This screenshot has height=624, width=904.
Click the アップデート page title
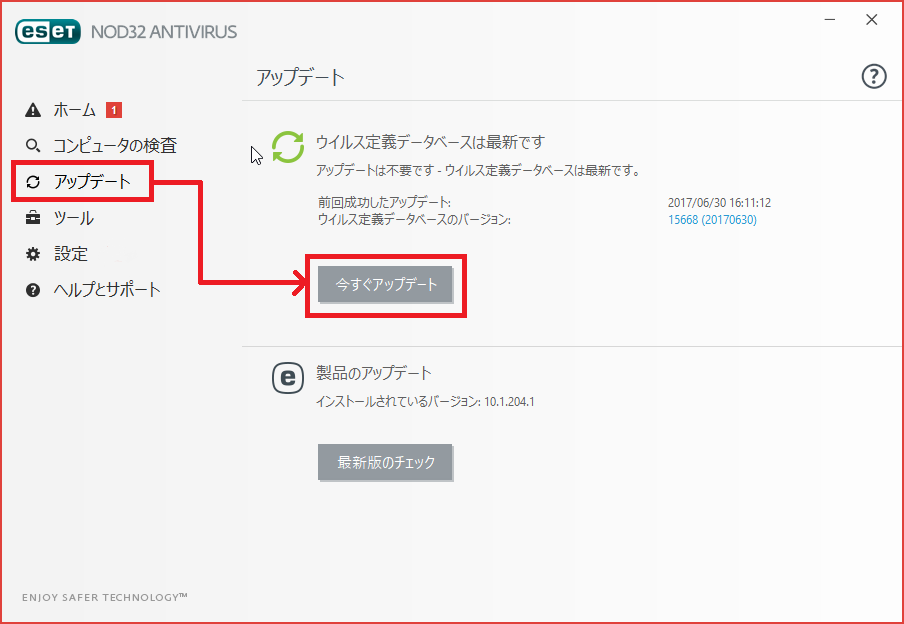pos(300,77)
